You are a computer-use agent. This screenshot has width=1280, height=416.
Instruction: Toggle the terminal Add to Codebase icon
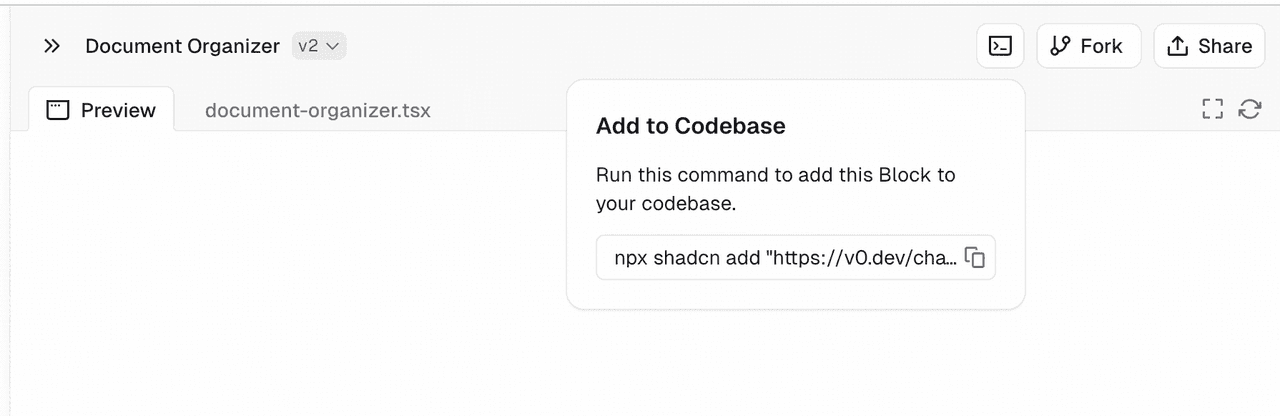pos(1000,46)
